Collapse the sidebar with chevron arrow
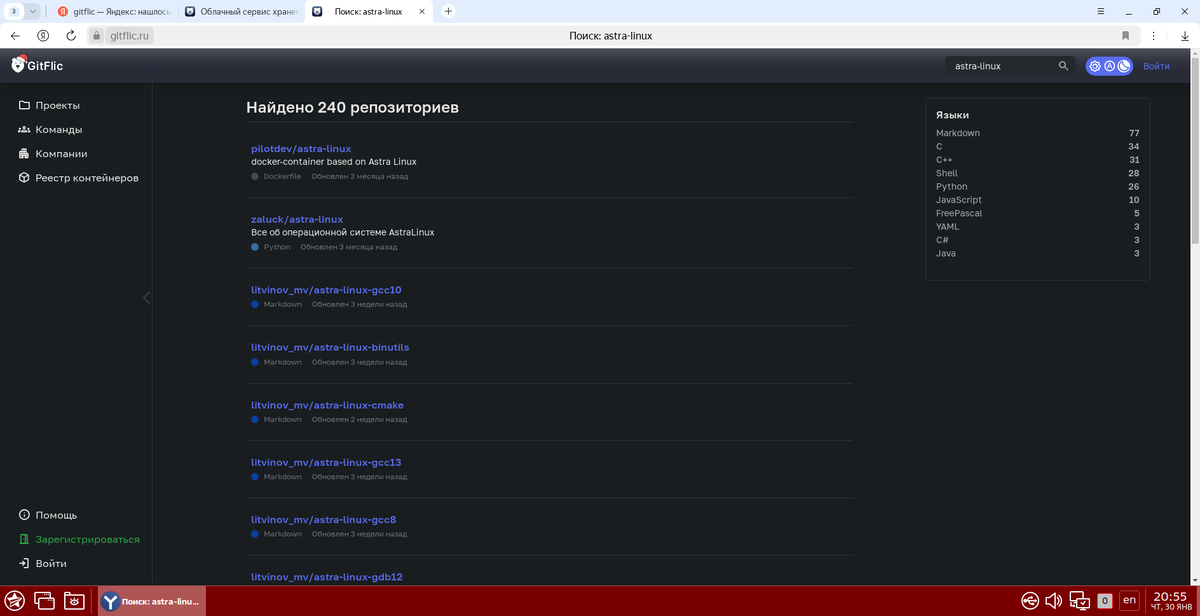The image size is (1200, 616). coord(147,297)
